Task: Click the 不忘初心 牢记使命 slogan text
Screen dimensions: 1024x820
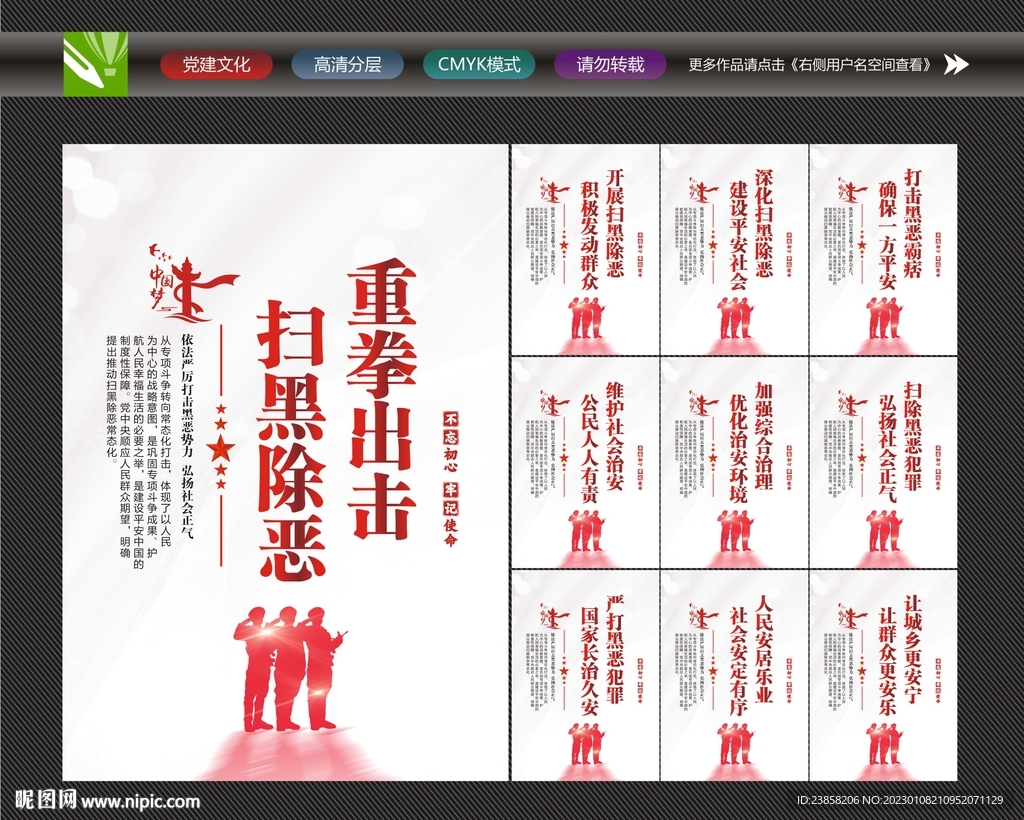Action: coord(451,479)
